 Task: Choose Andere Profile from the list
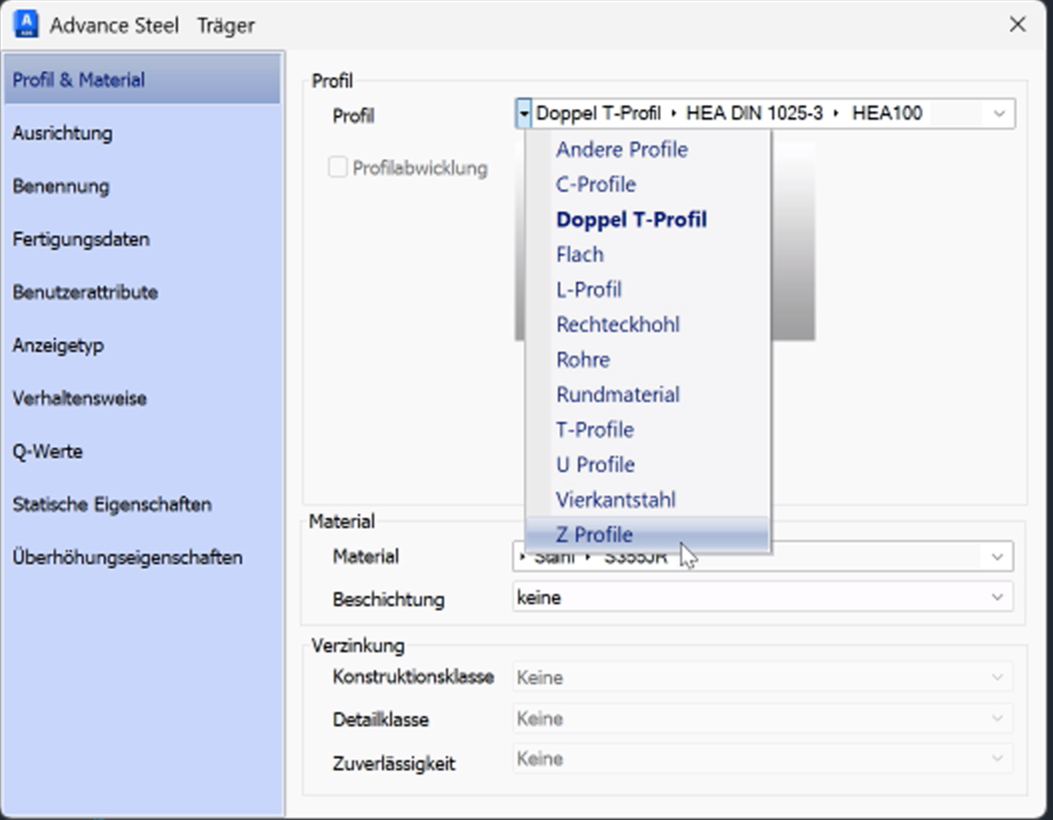point(647,149)
